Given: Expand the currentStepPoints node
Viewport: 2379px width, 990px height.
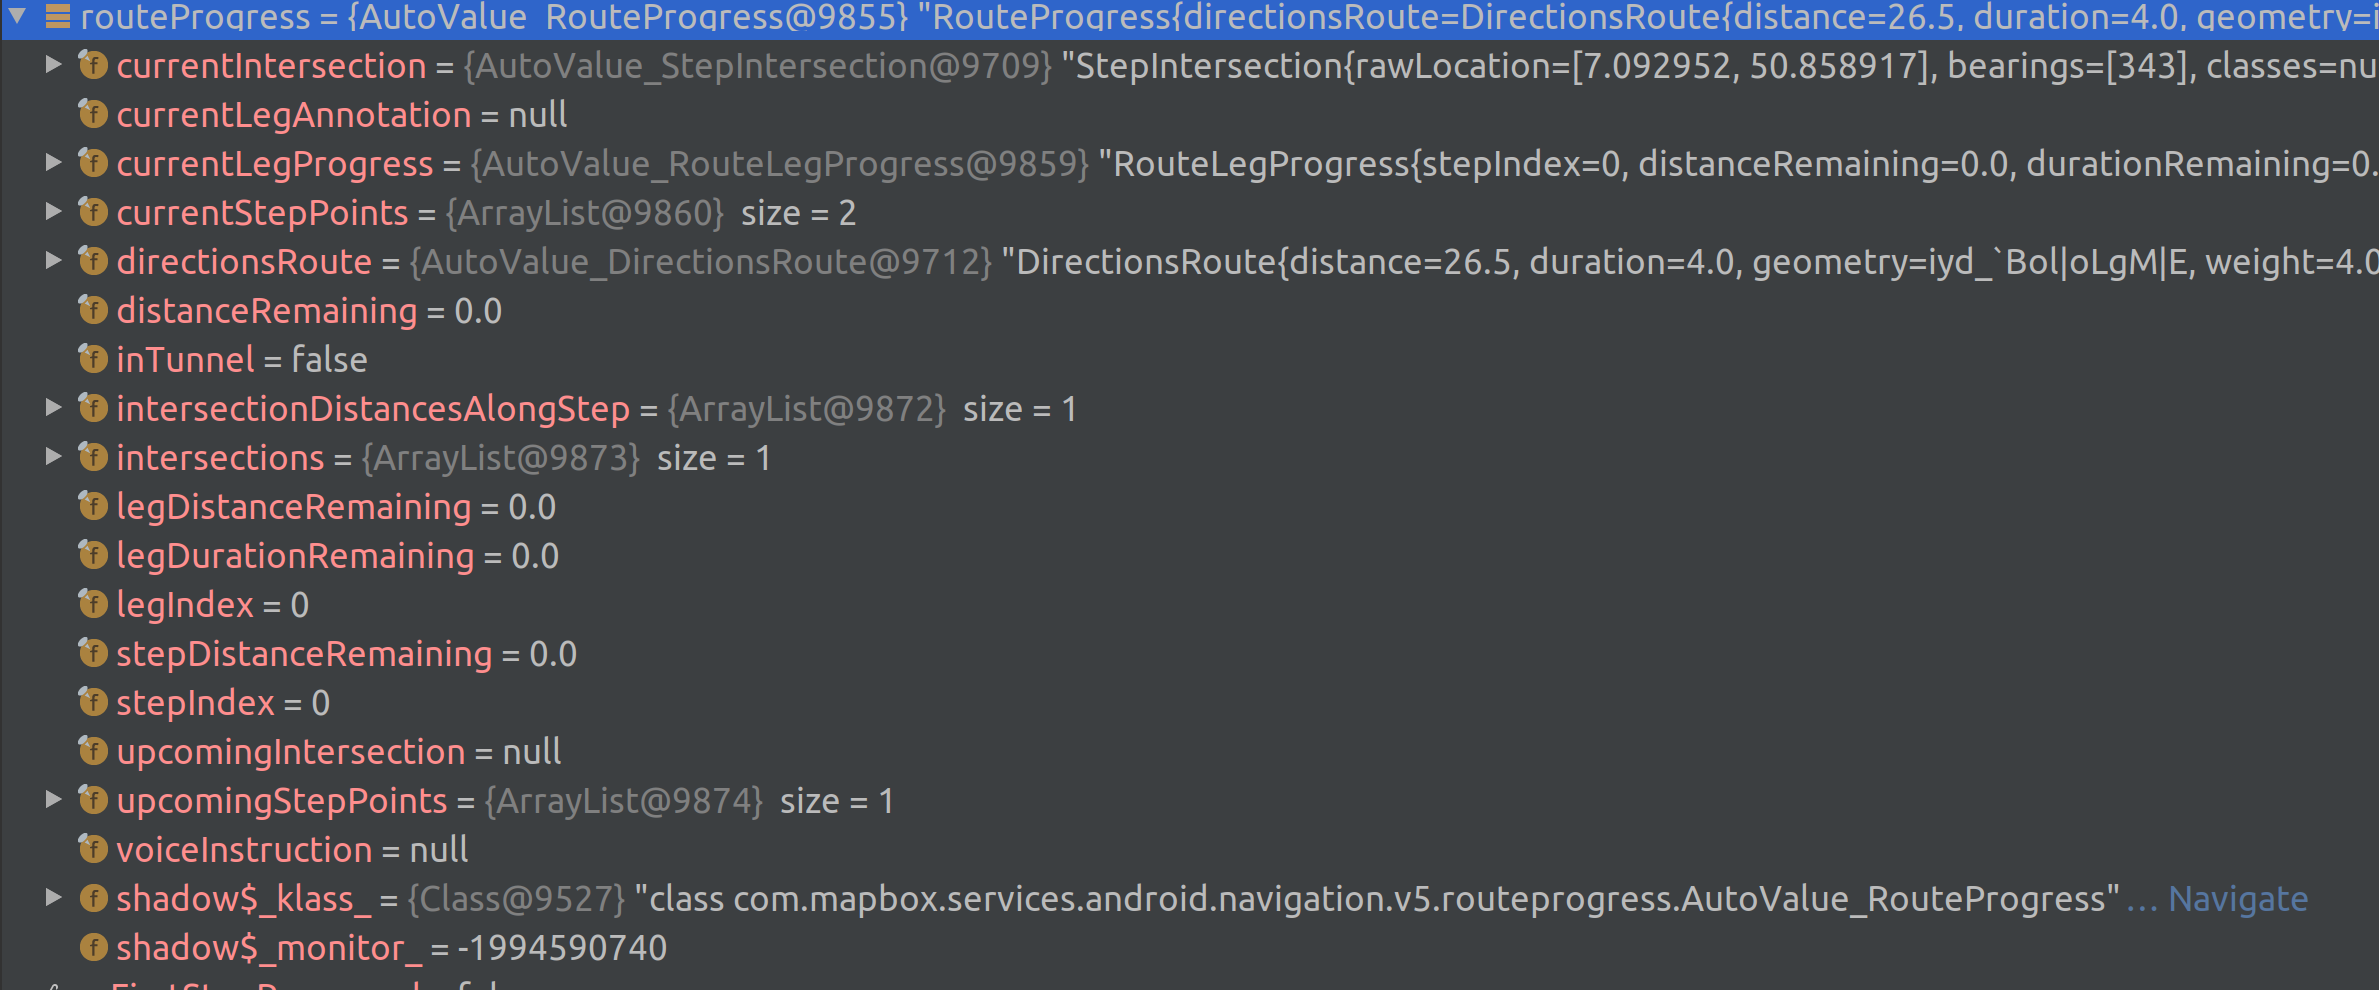Looking at the screenshot, I should click(53, 212).
